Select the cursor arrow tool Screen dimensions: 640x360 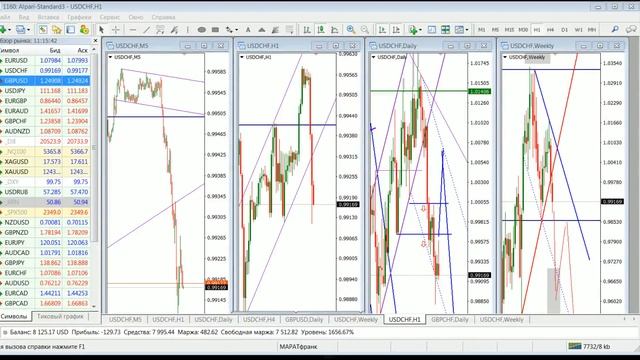pos(101,29)
